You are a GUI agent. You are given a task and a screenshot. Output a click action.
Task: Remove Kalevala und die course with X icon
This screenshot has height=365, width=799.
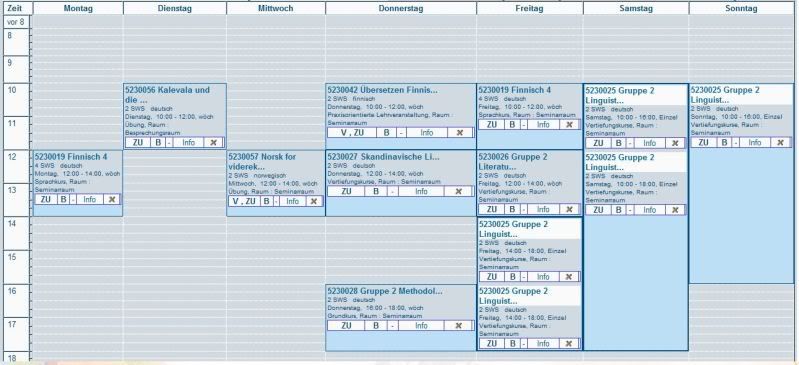214,143
